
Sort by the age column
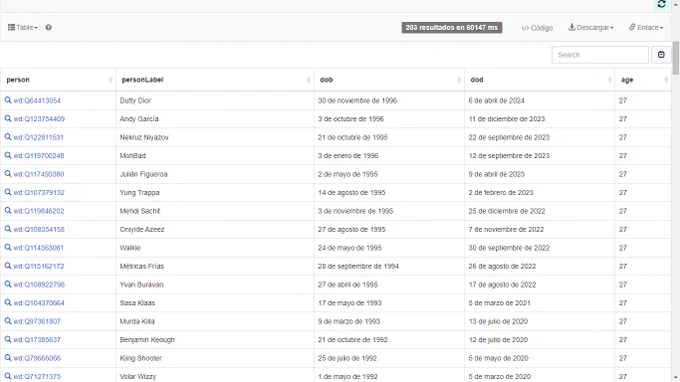tap(643, 80)
